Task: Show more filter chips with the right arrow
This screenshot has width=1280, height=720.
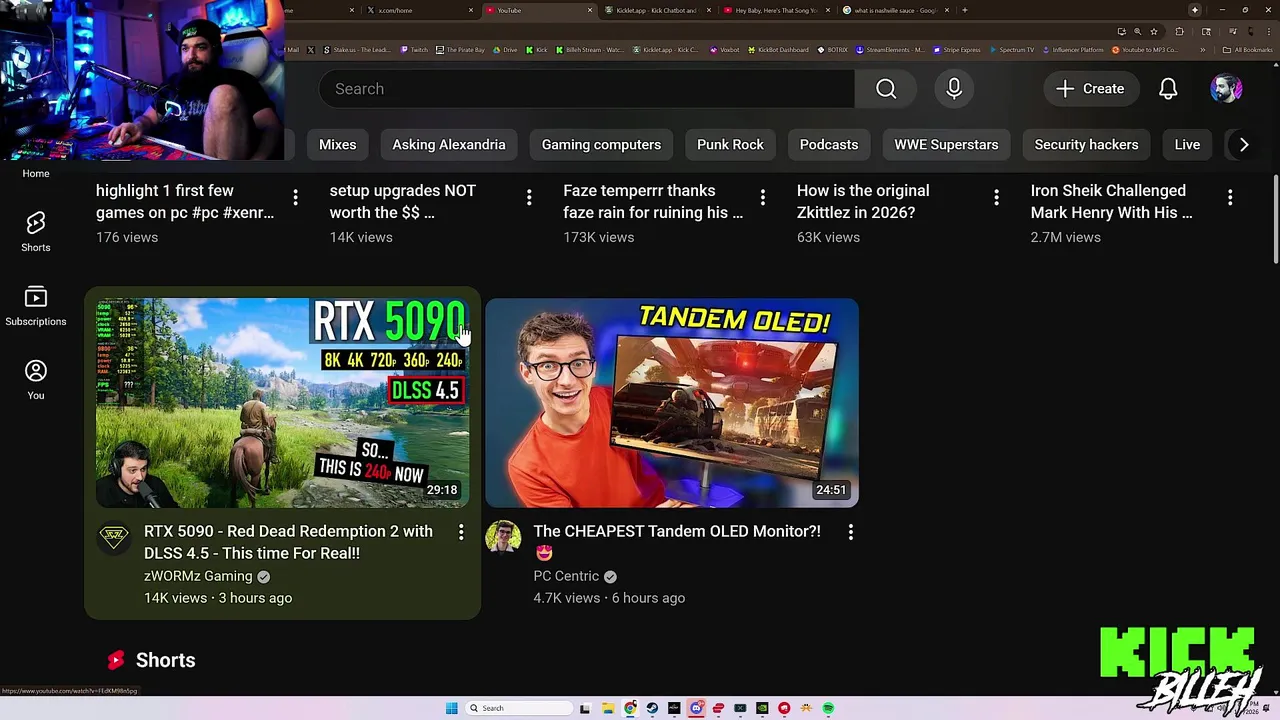Action: [1244, 144]
